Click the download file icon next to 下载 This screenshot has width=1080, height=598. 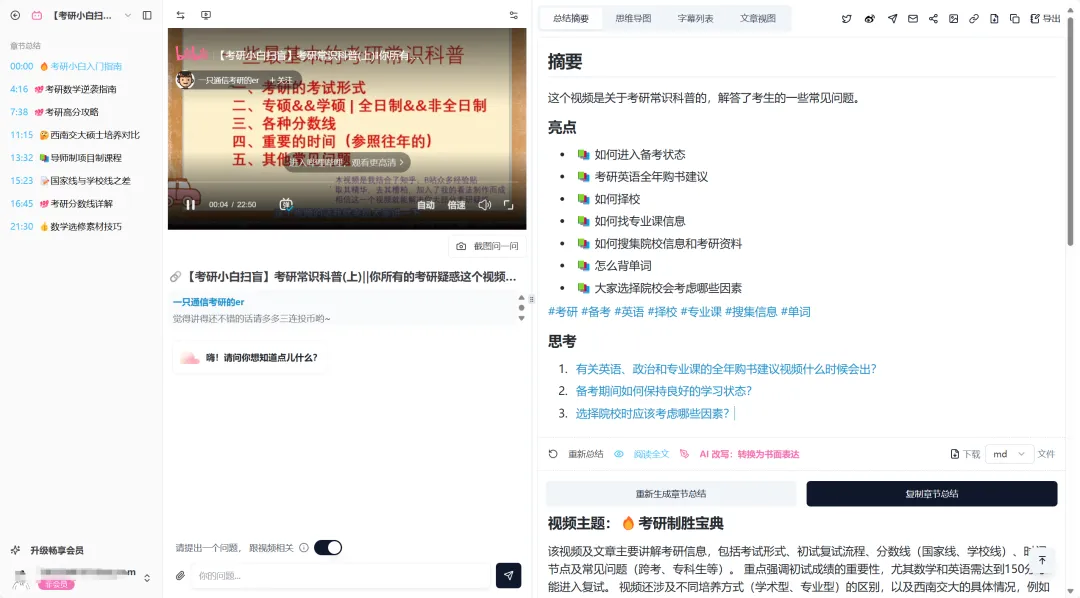click(x=957, y=453)
